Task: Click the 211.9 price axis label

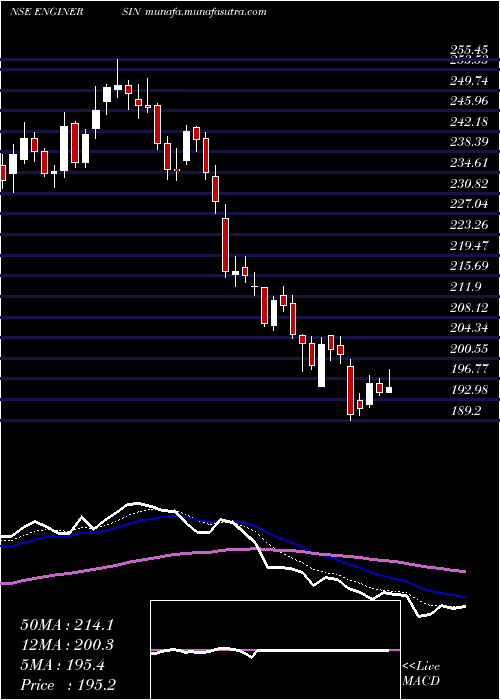Action: point(466,287)
